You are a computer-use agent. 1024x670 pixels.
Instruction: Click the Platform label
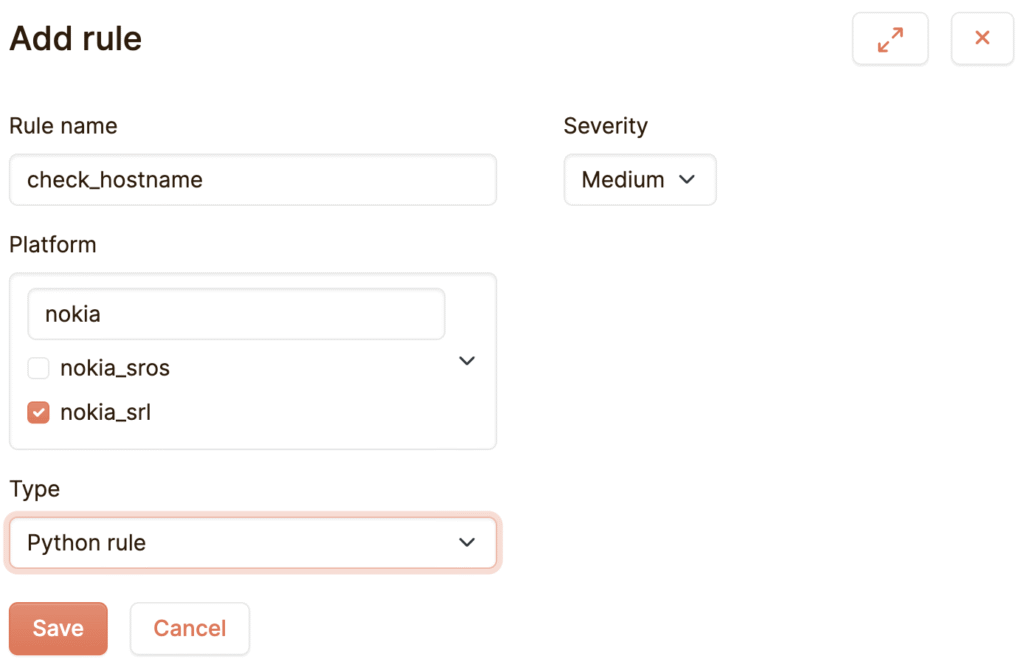(52, 245)
